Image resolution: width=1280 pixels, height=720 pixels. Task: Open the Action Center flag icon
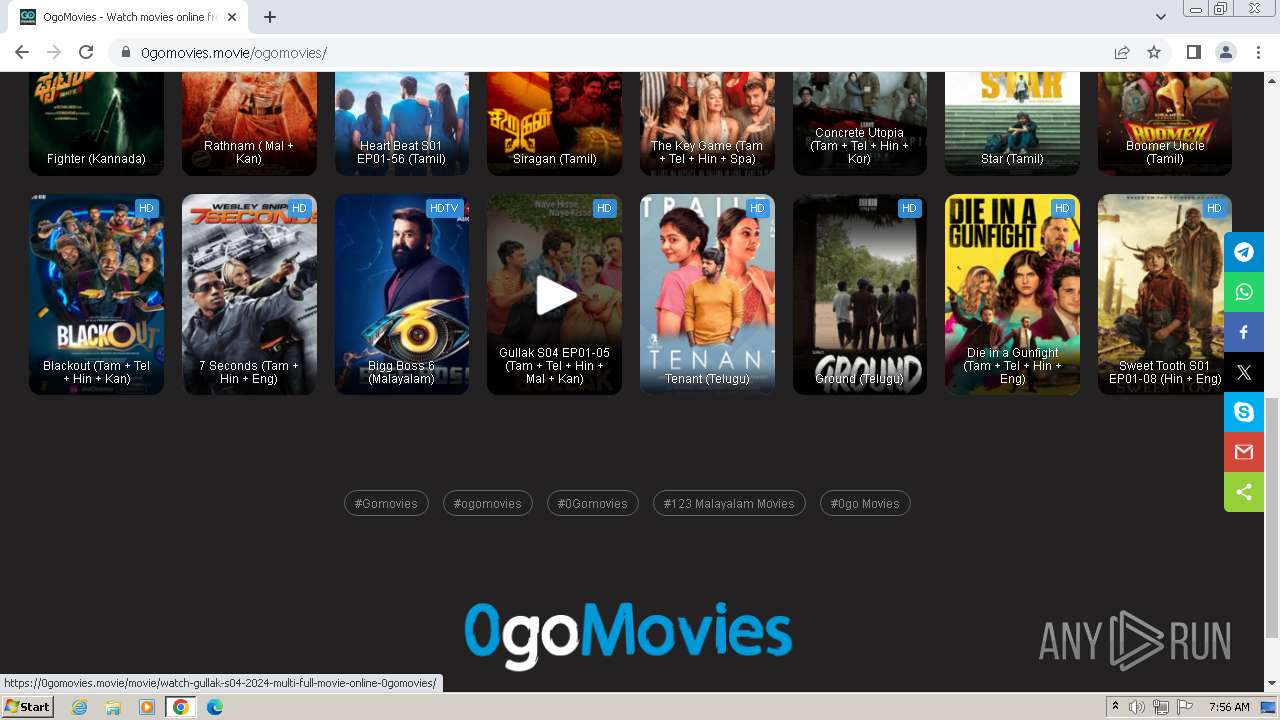pyautogui.click(x=1183, y=707)
